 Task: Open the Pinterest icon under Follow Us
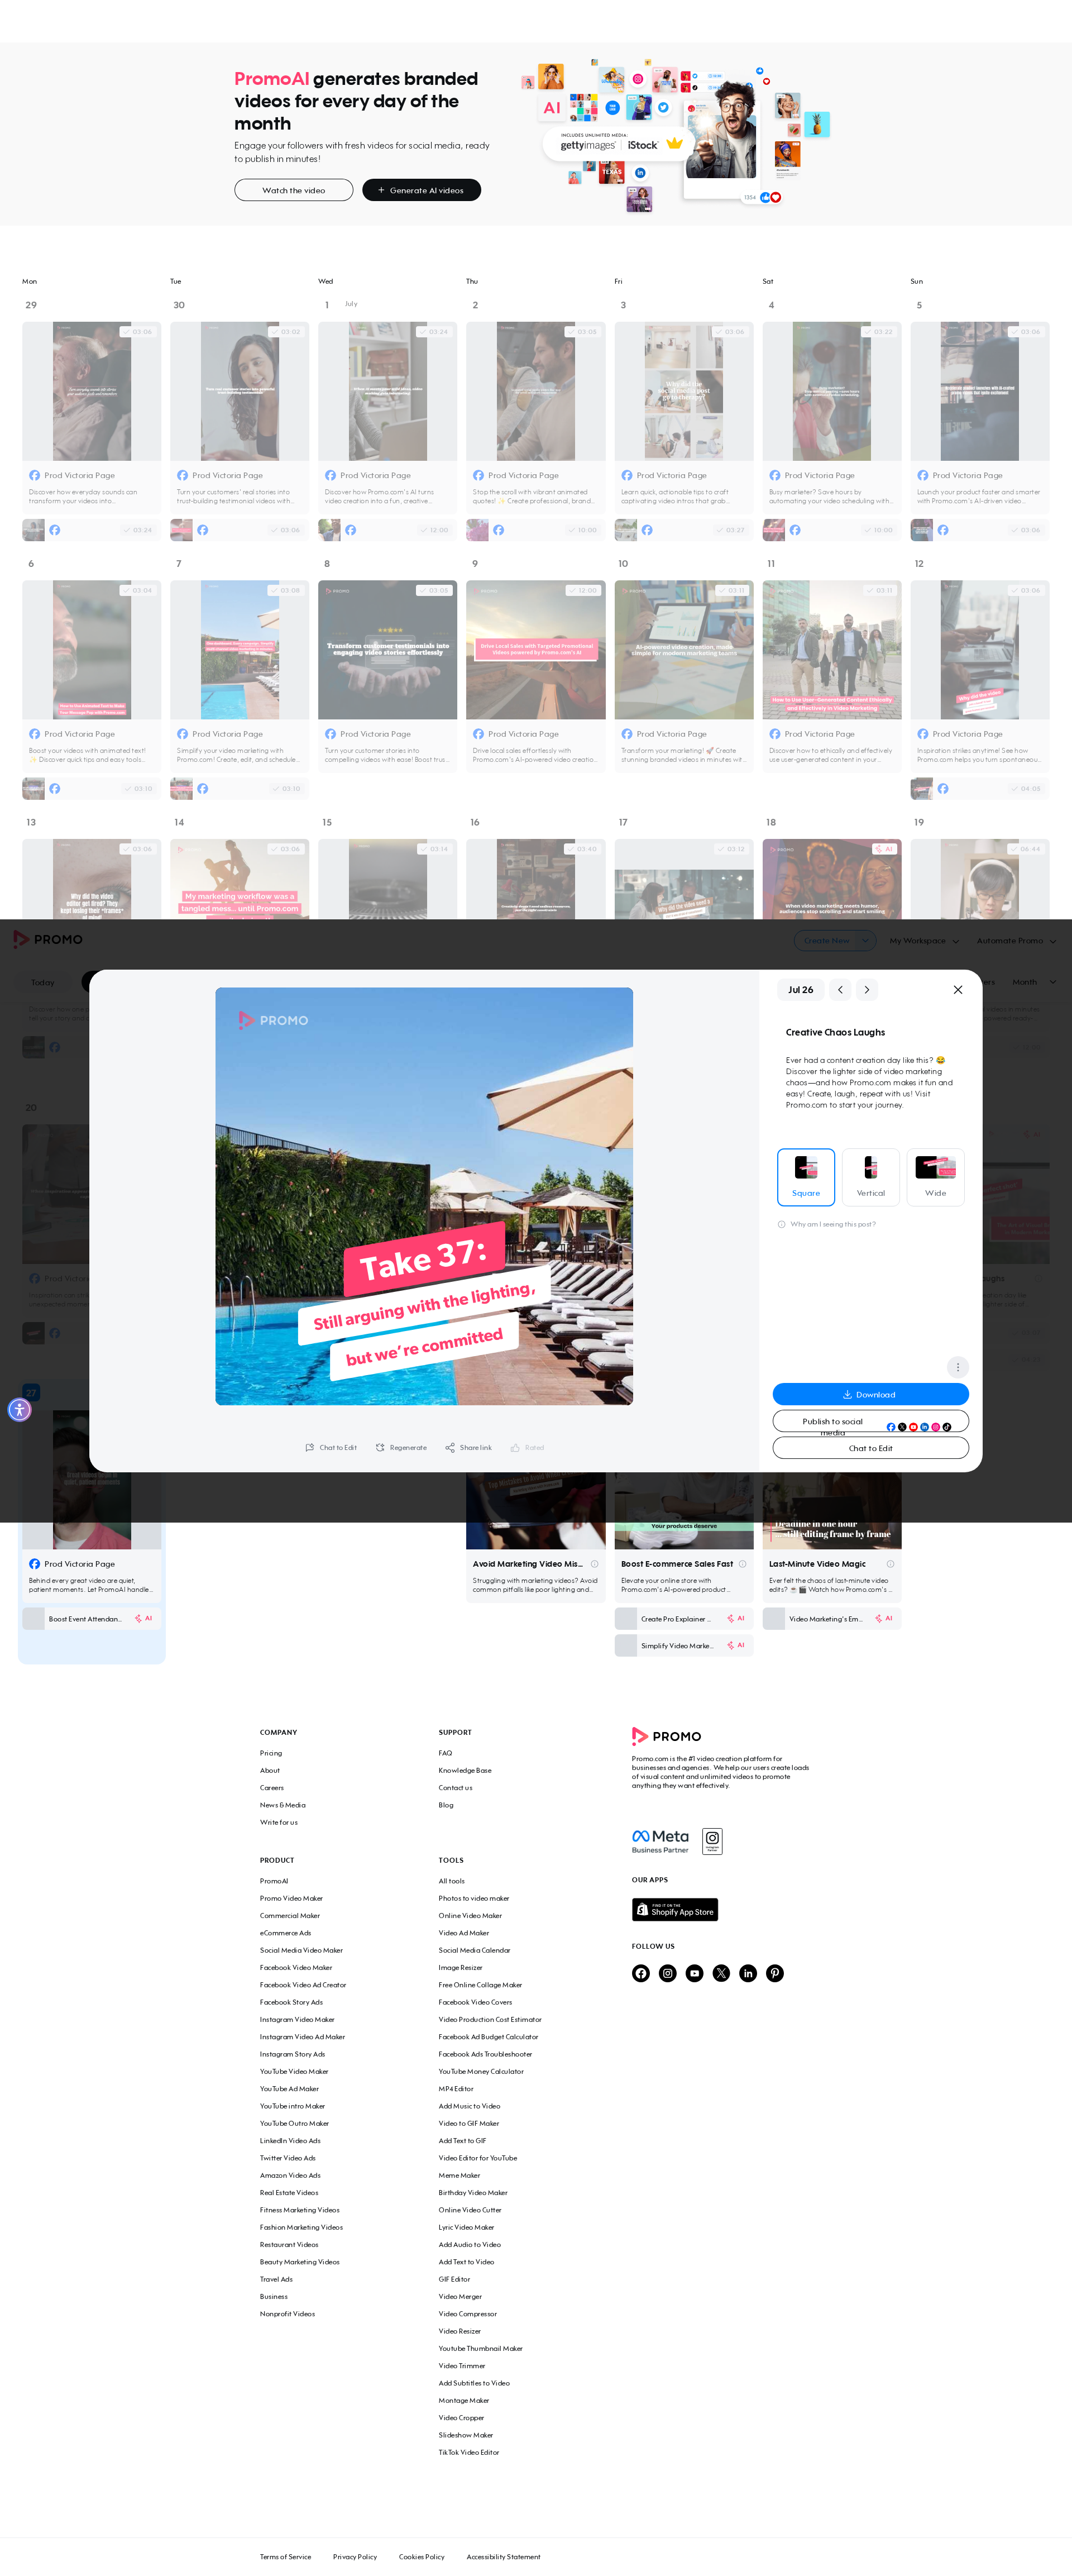tap(775, 1973)
